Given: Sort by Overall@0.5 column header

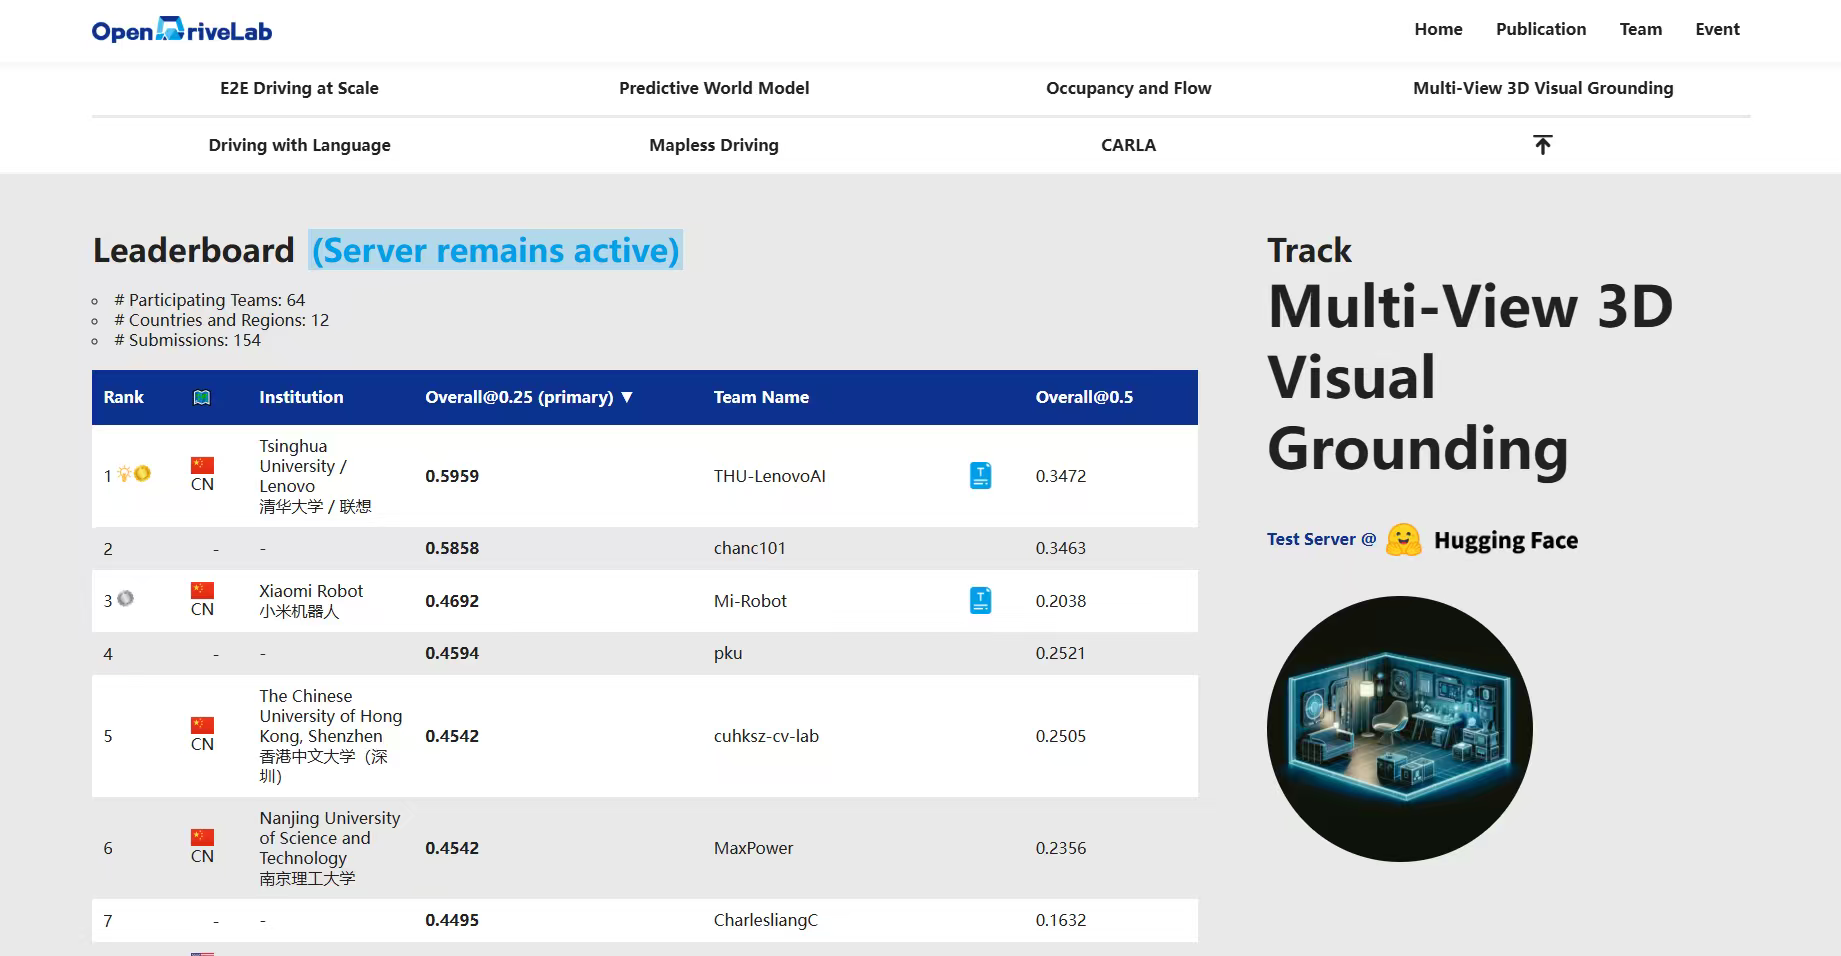Looking at the screenshot, I should (x=1084, y=397).
